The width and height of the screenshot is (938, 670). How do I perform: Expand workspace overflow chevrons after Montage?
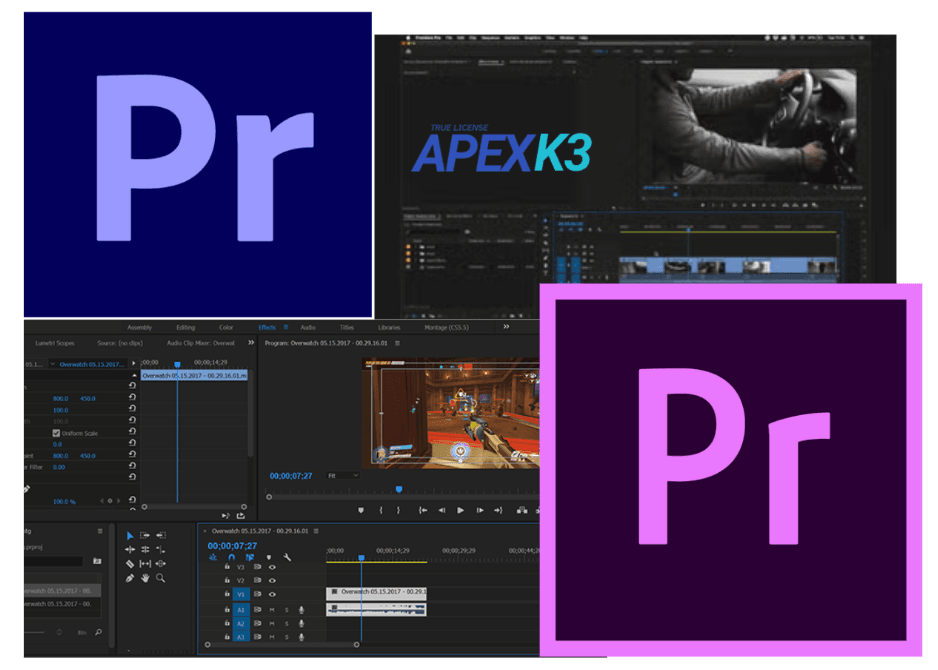pyautogui.click(x=506, y=327)
